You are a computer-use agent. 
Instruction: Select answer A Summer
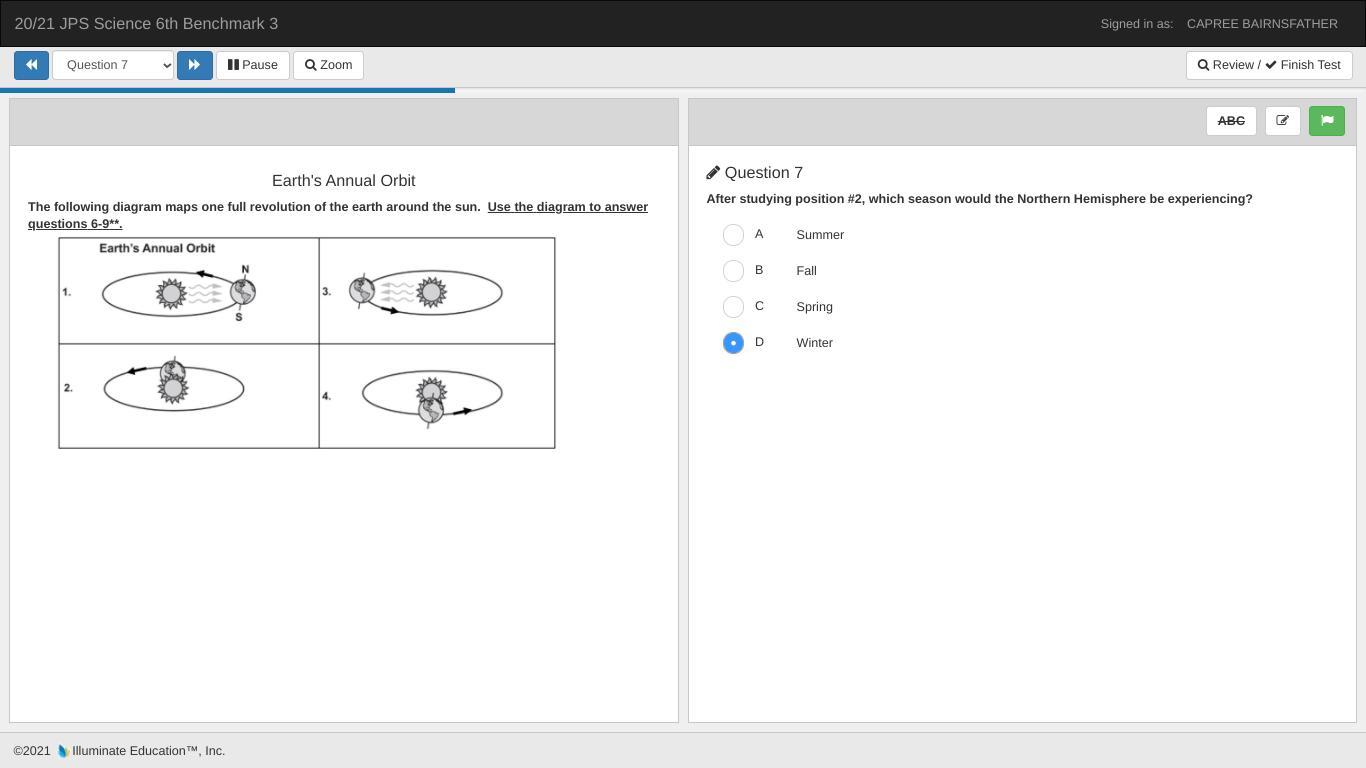click(733, 235)
